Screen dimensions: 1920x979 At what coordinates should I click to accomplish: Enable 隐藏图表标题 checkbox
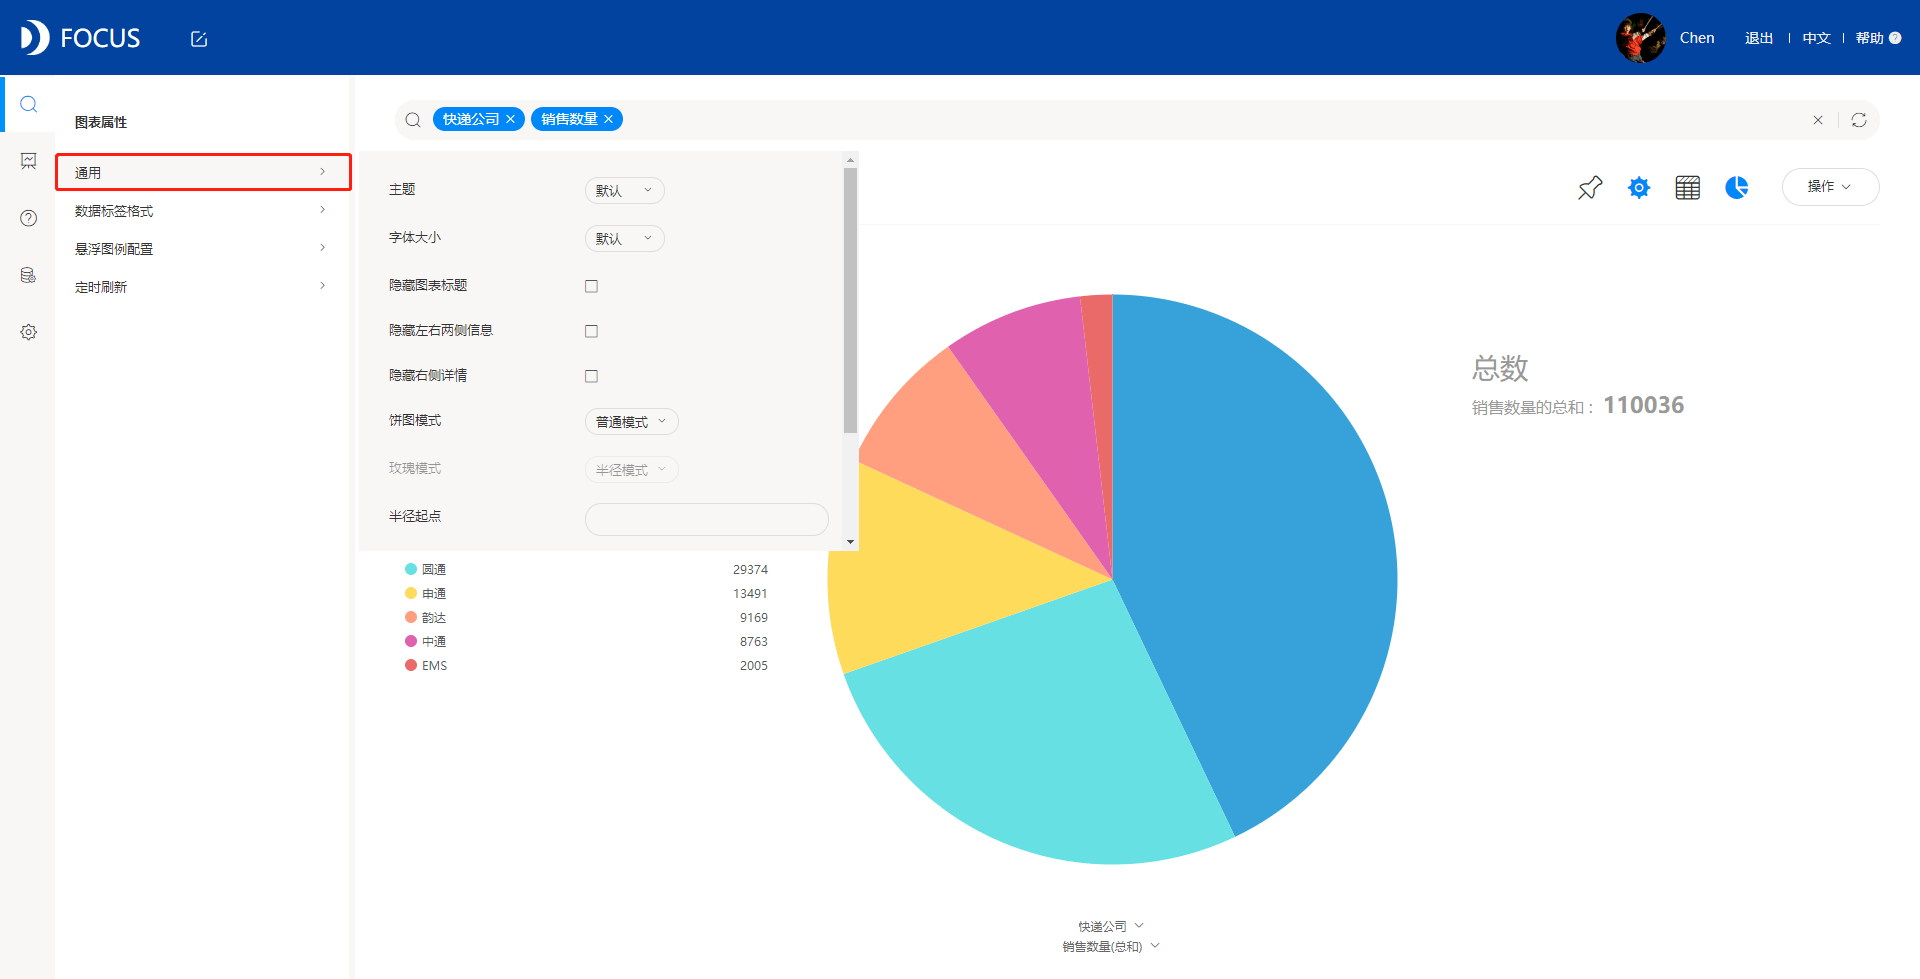(591, 286)
